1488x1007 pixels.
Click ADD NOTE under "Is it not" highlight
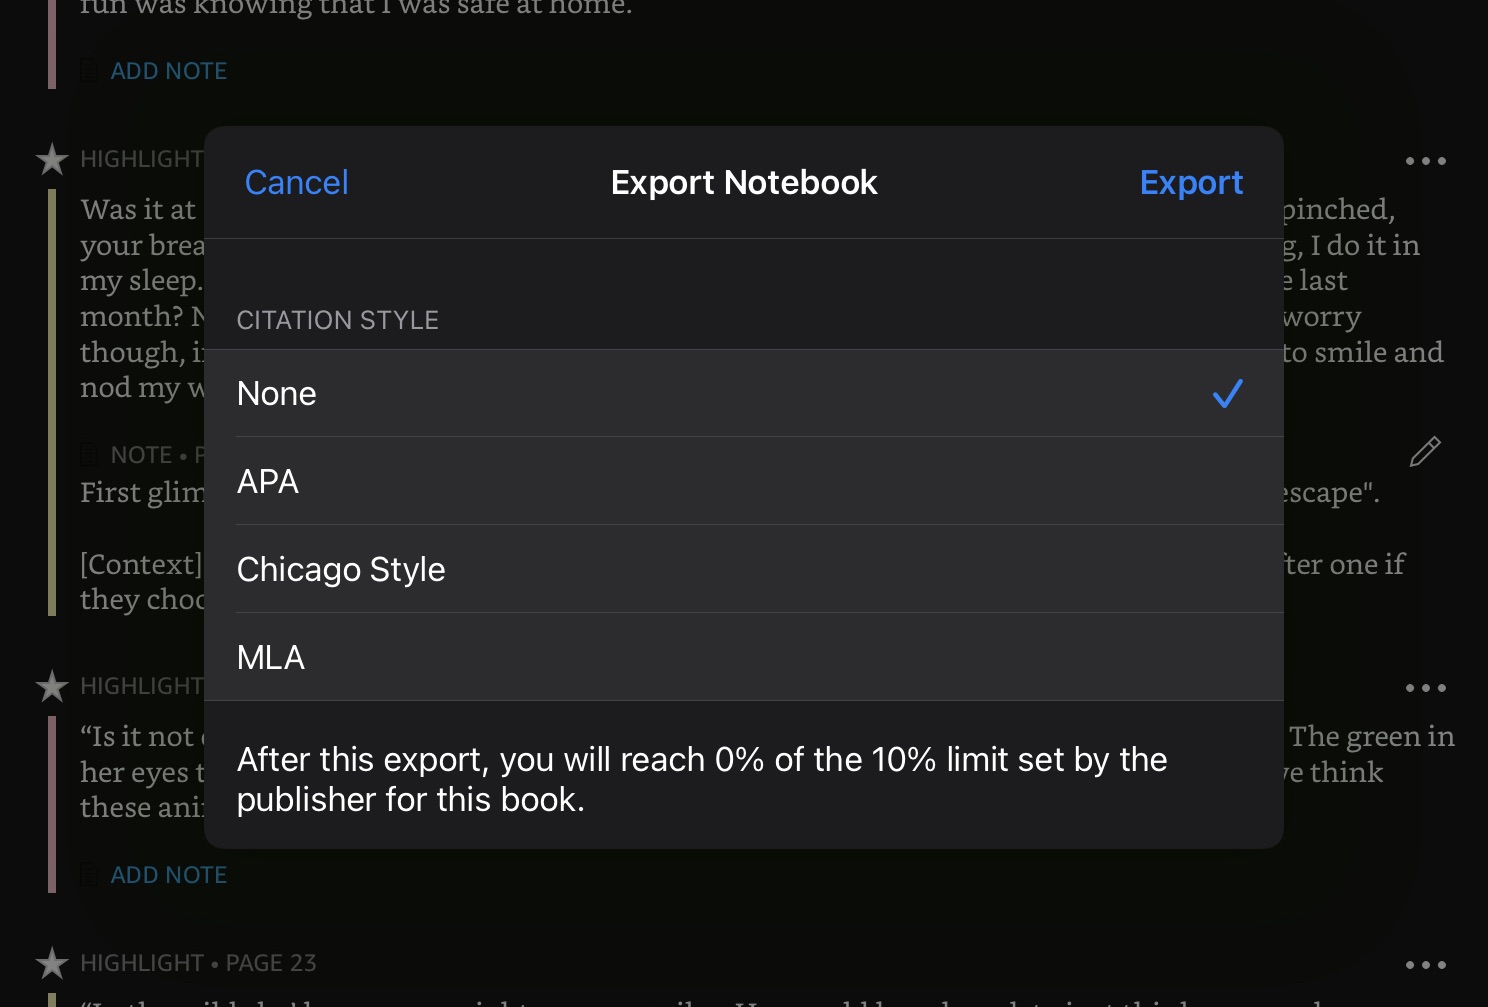point(168,875)
